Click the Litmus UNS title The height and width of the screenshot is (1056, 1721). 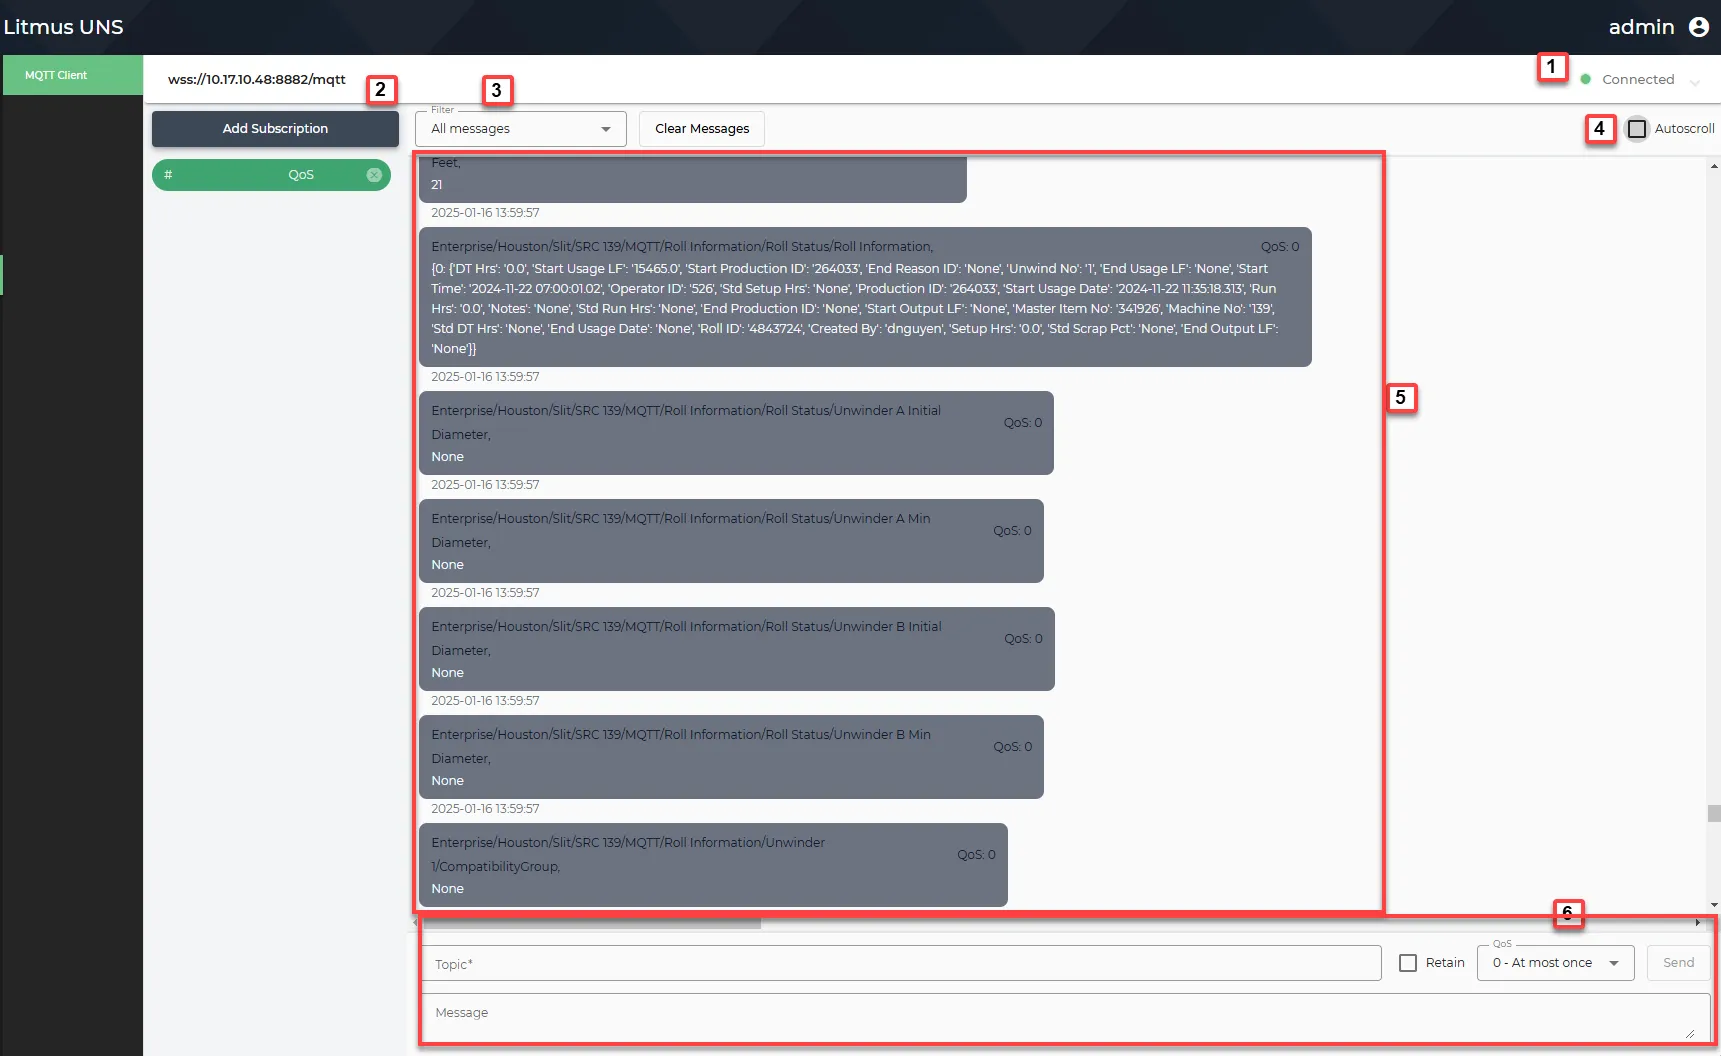pyautogui.click(x=63, y=27)
